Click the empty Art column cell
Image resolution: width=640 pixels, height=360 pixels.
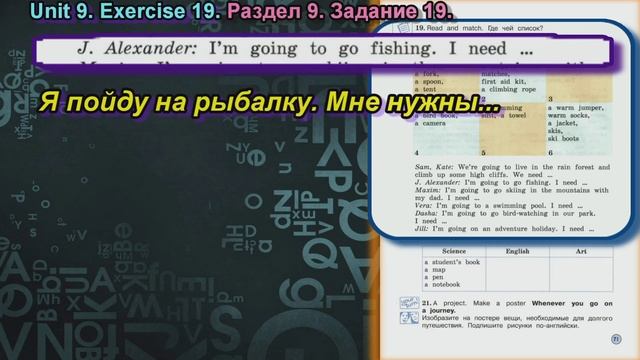(x=581, y=274)
